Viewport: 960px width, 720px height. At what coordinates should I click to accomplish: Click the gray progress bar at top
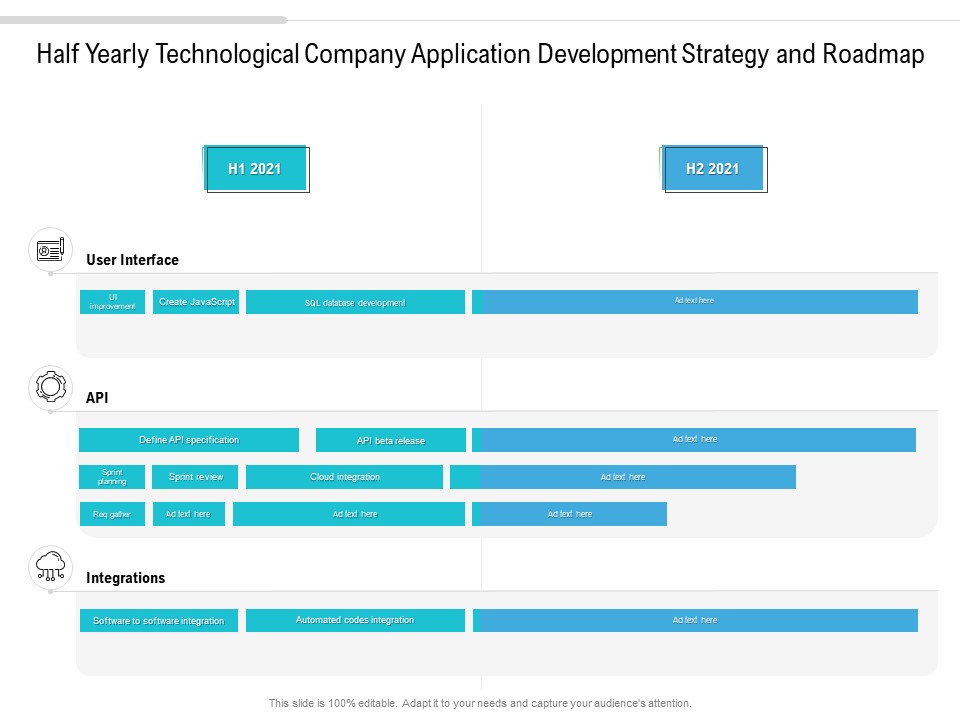143,20
